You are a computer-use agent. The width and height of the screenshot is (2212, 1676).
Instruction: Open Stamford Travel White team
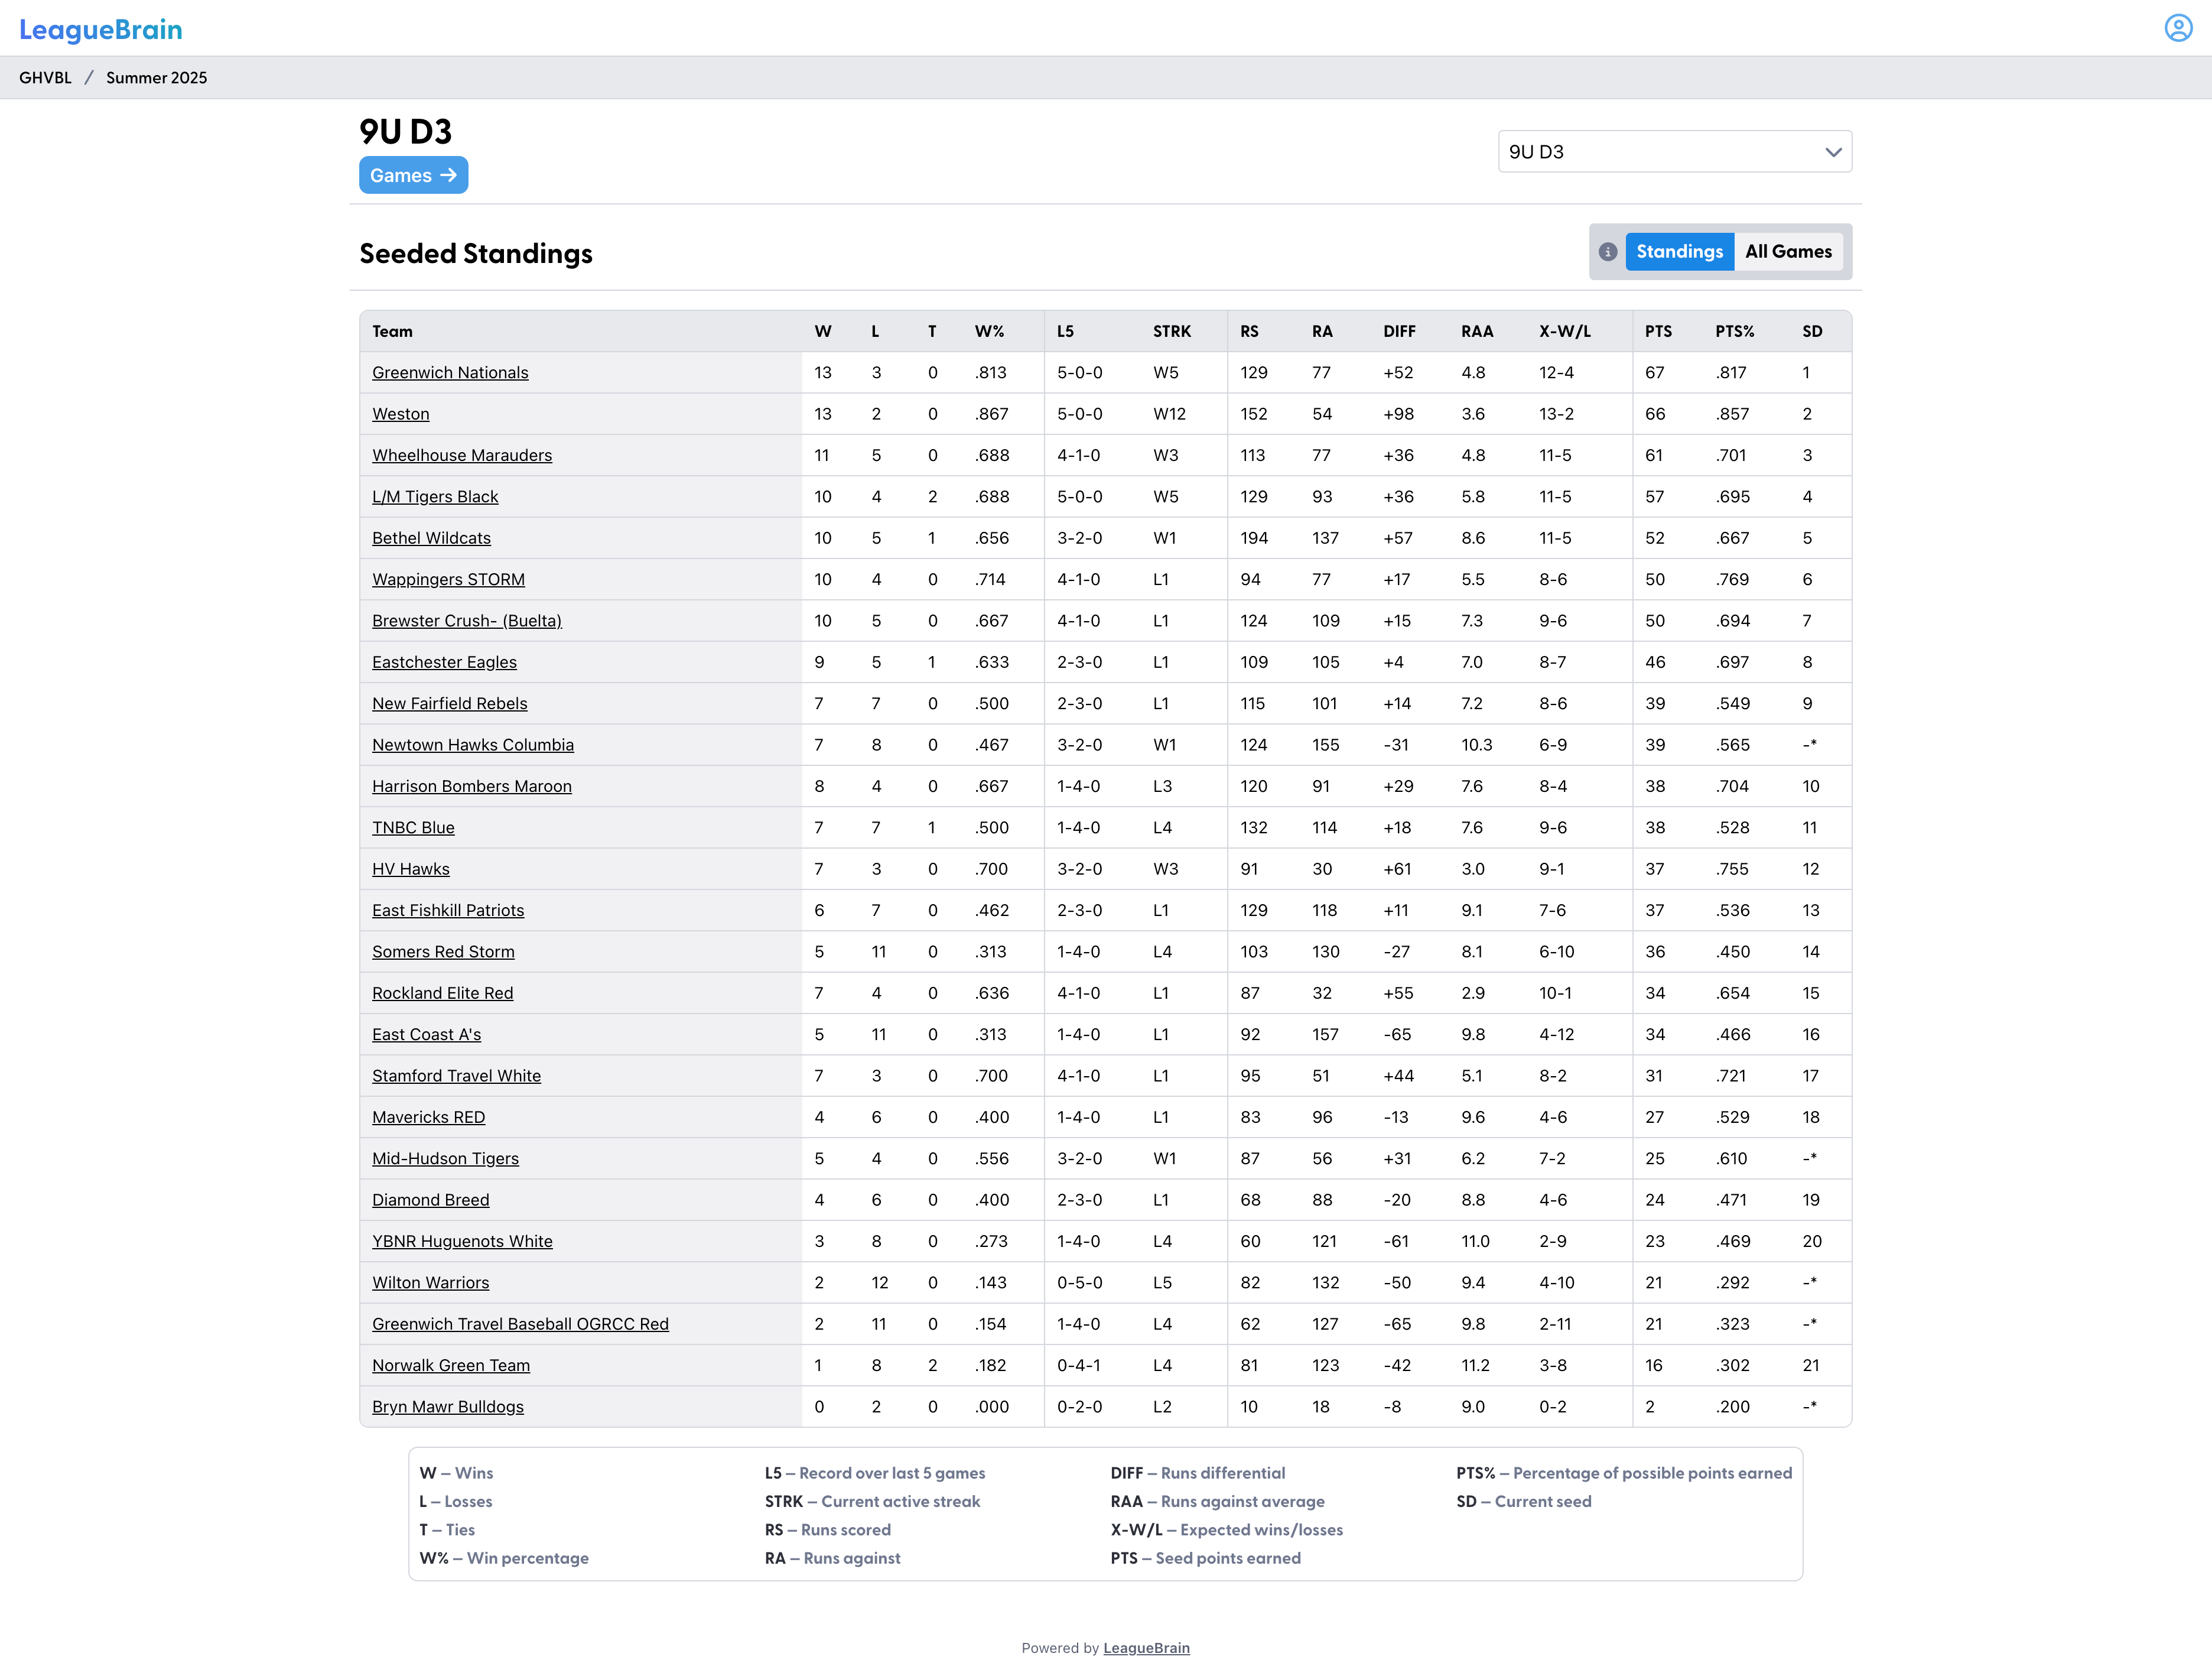pos(456,1076)
